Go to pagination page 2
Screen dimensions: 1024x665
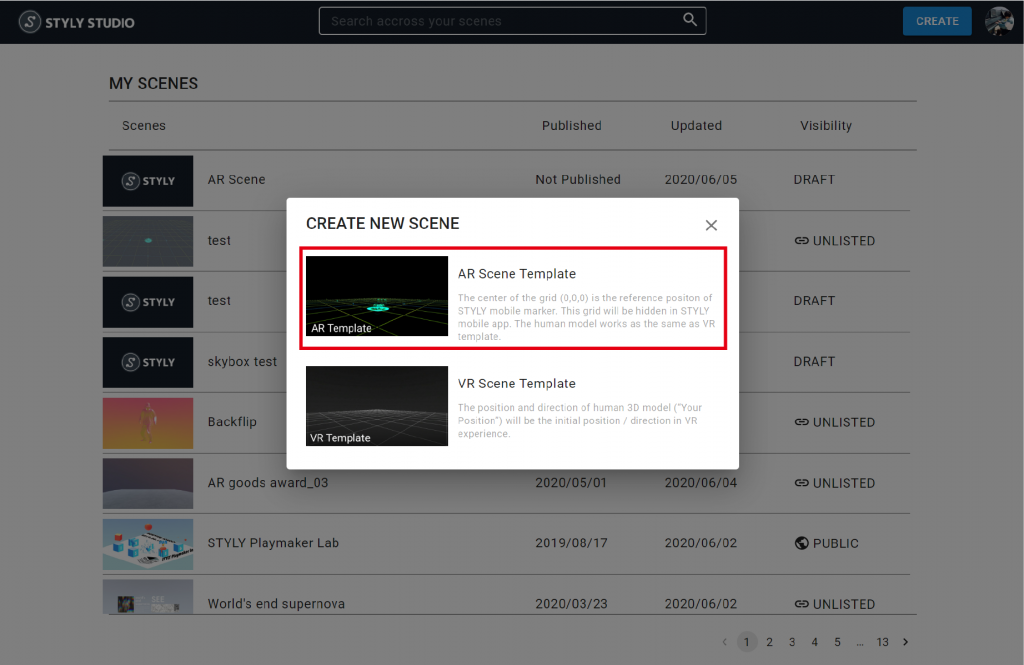(769, 642)
